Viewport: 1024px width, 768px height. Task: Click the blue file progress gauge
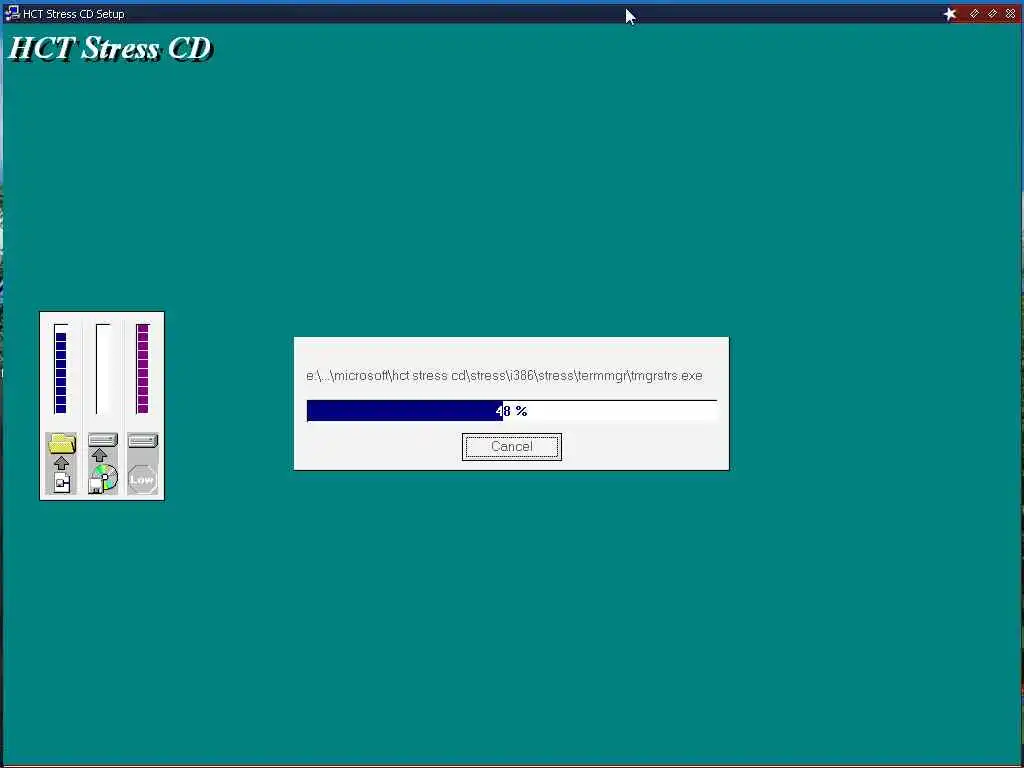coord(61,369)
